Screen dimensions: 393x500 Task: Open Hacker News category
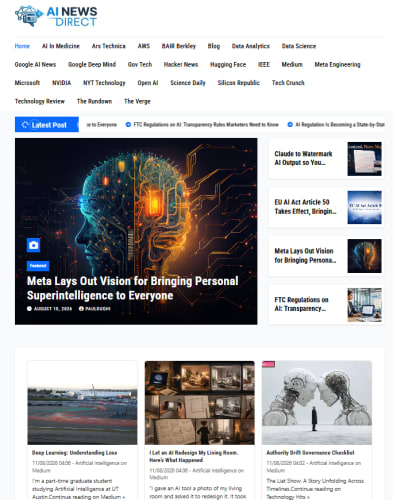(181, 64)
